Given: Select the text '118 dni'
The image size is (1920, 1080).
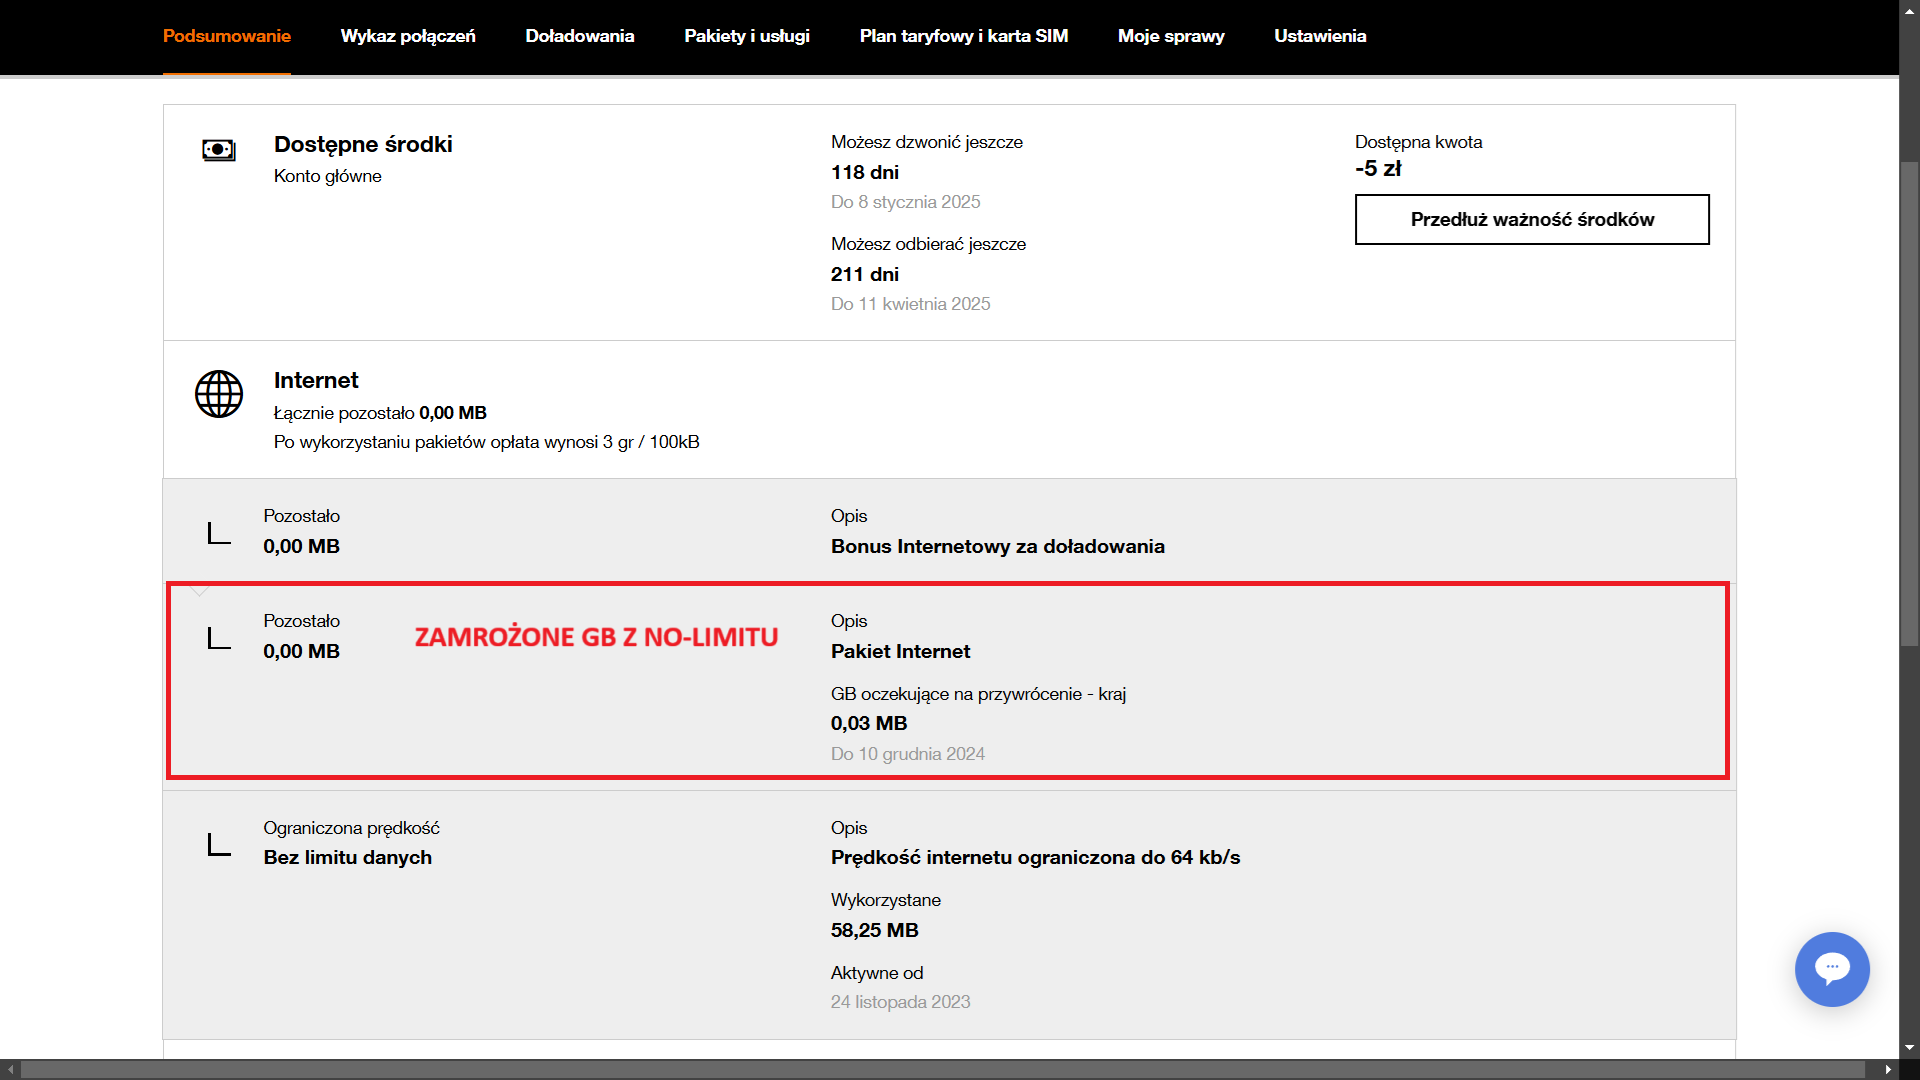Looking at the screenshot, I should tap(865, 172).
